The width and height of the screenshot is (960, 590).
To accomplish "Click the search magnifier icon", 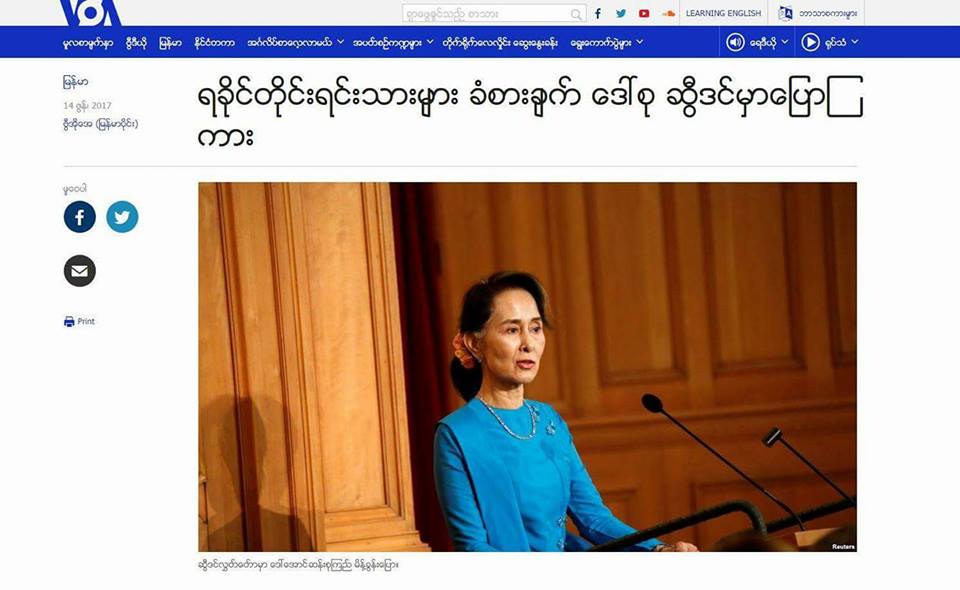I will point(576,14).
